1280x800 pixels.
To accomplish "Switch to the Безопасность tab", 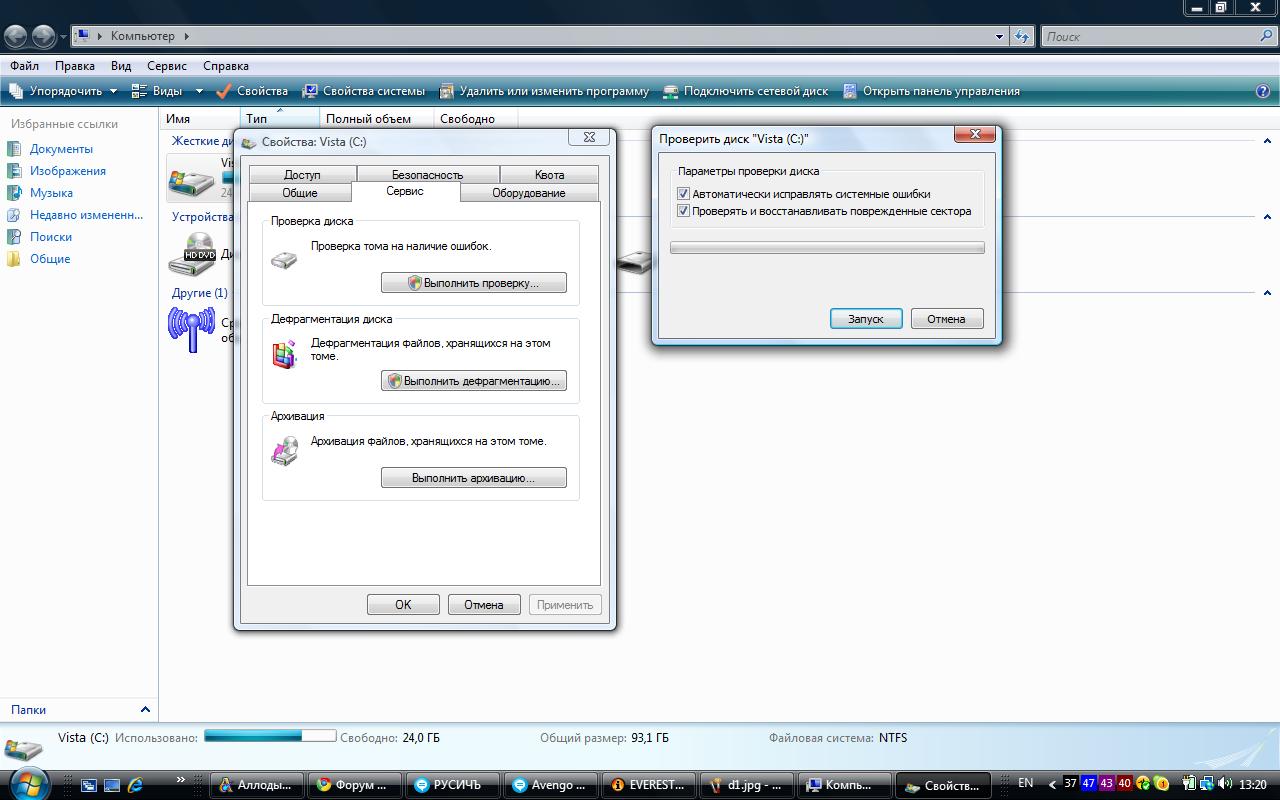I will 427,175.
